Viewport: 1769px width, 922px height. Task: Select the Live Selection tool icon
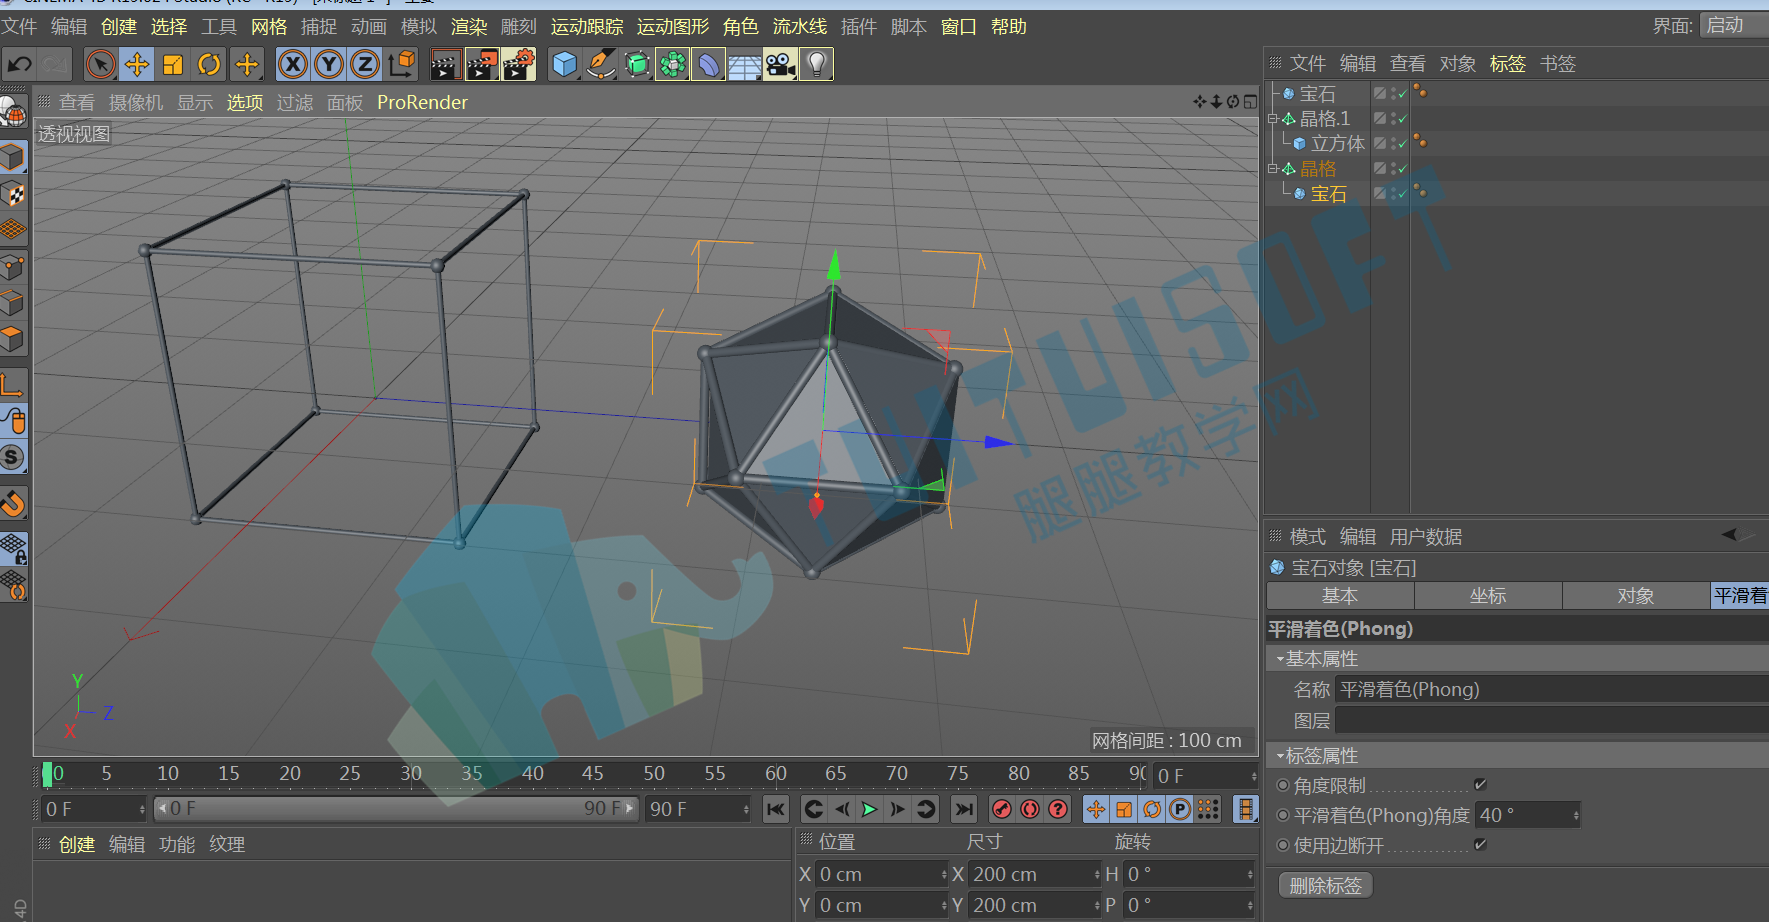coord(100,64)
